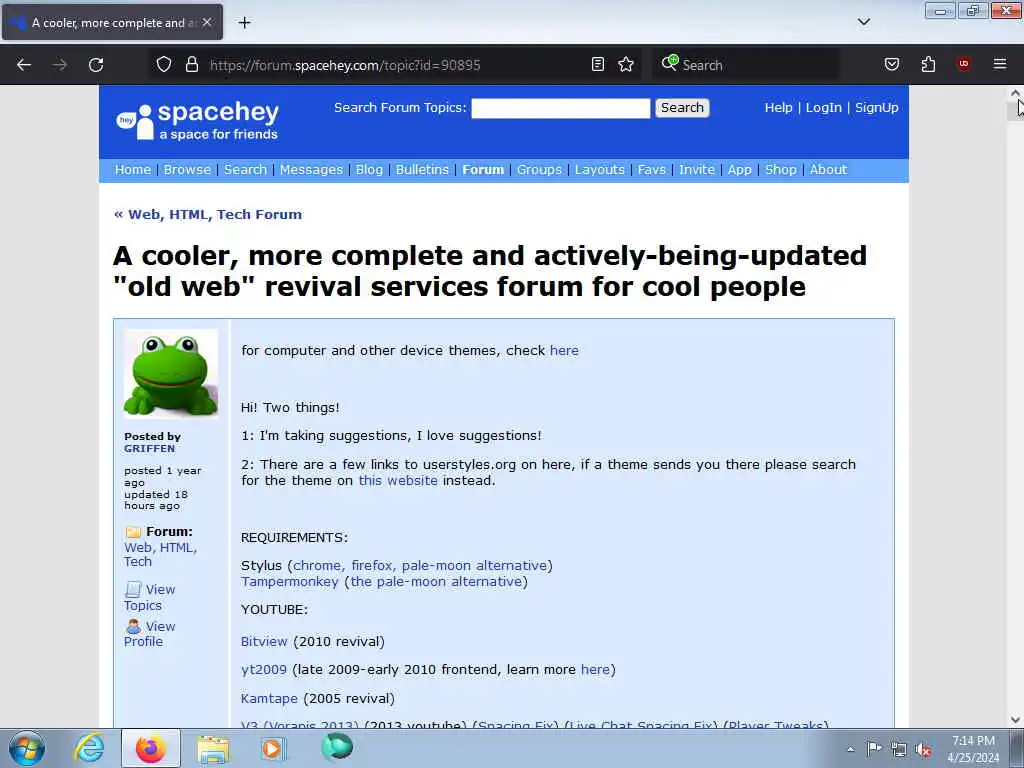Click the Action Center flag icon
The width and height of the screenshot is (1024, 768).
tap(874, 748)
